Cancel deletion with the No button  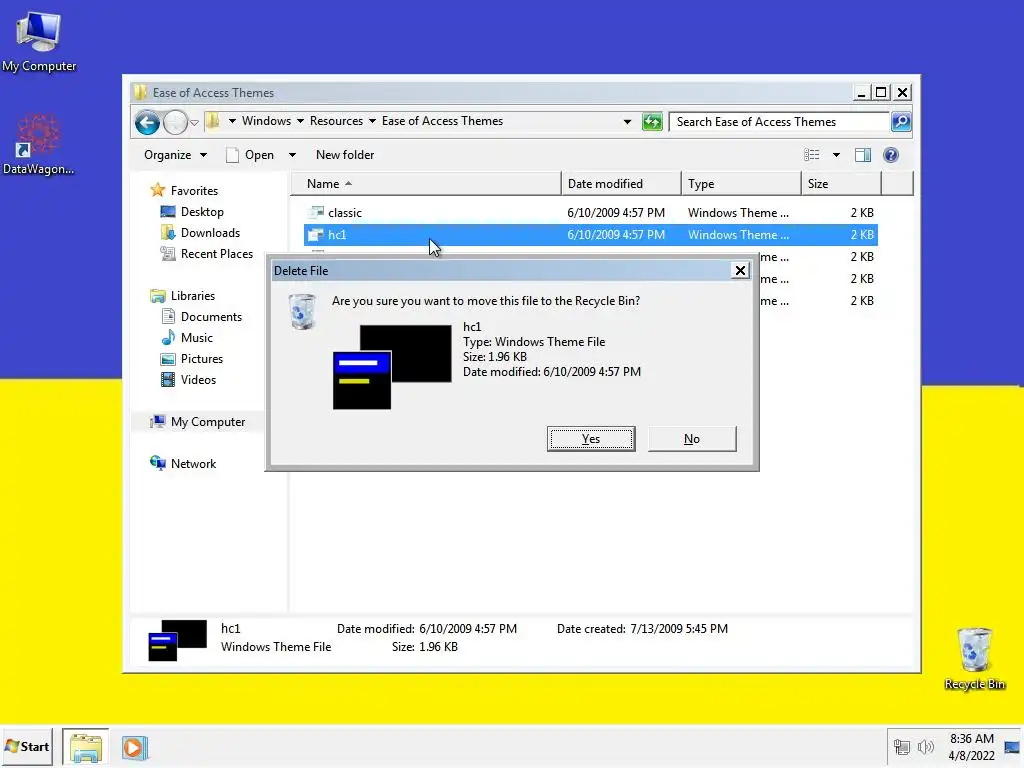point(692,439)
